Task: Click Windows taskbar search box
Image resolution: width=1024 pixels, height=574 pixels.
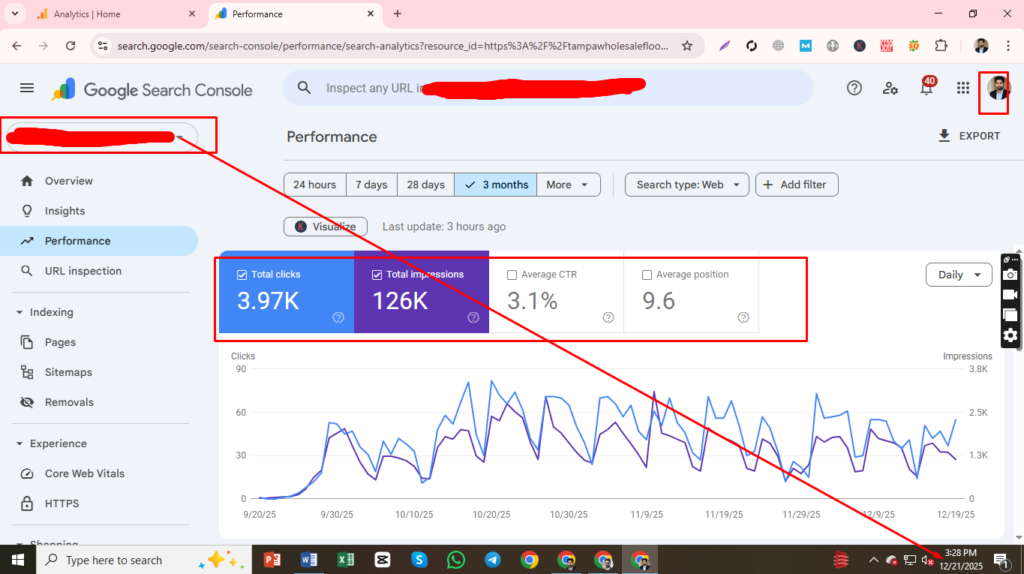Action: (144, 560)
